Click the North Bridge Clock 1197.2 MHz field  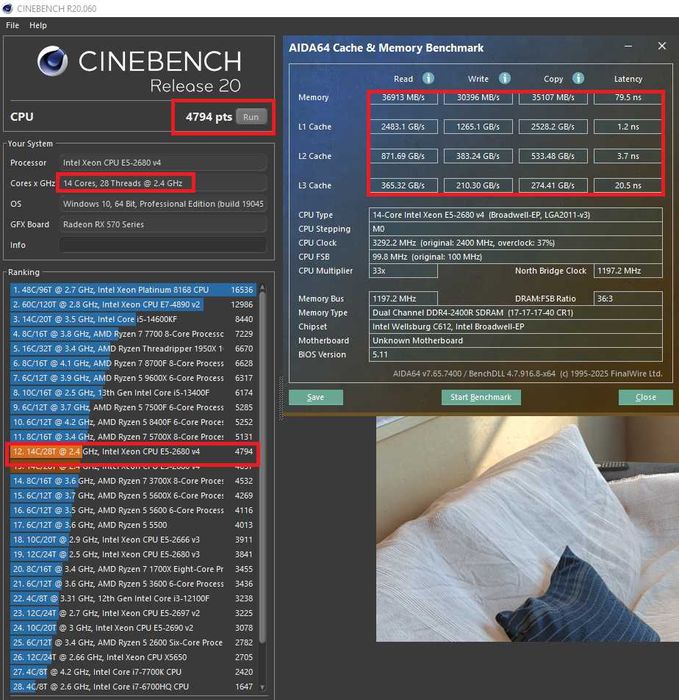[x=628, y=271]
